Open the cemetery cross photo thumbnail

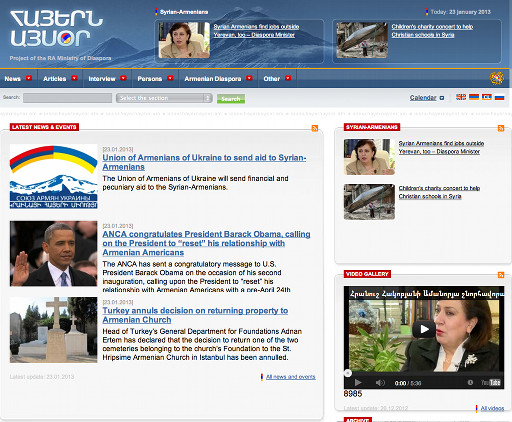tap(53, 330)
